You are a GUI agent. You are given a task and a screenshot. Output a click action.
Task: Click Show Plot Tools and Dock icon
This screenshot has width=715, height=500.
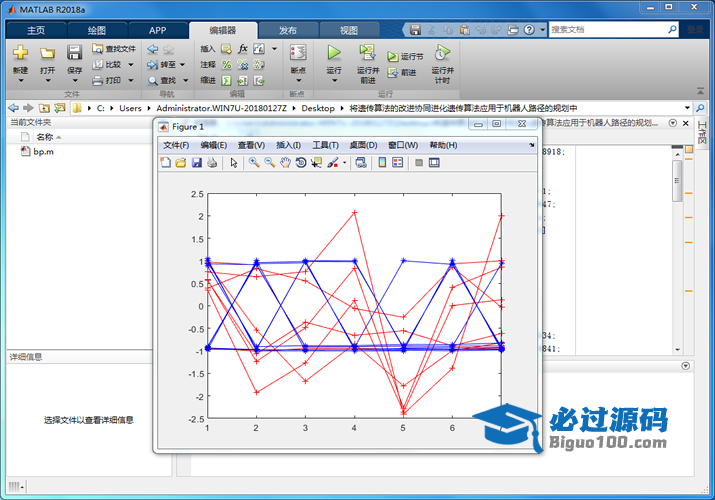click(434, 163)
